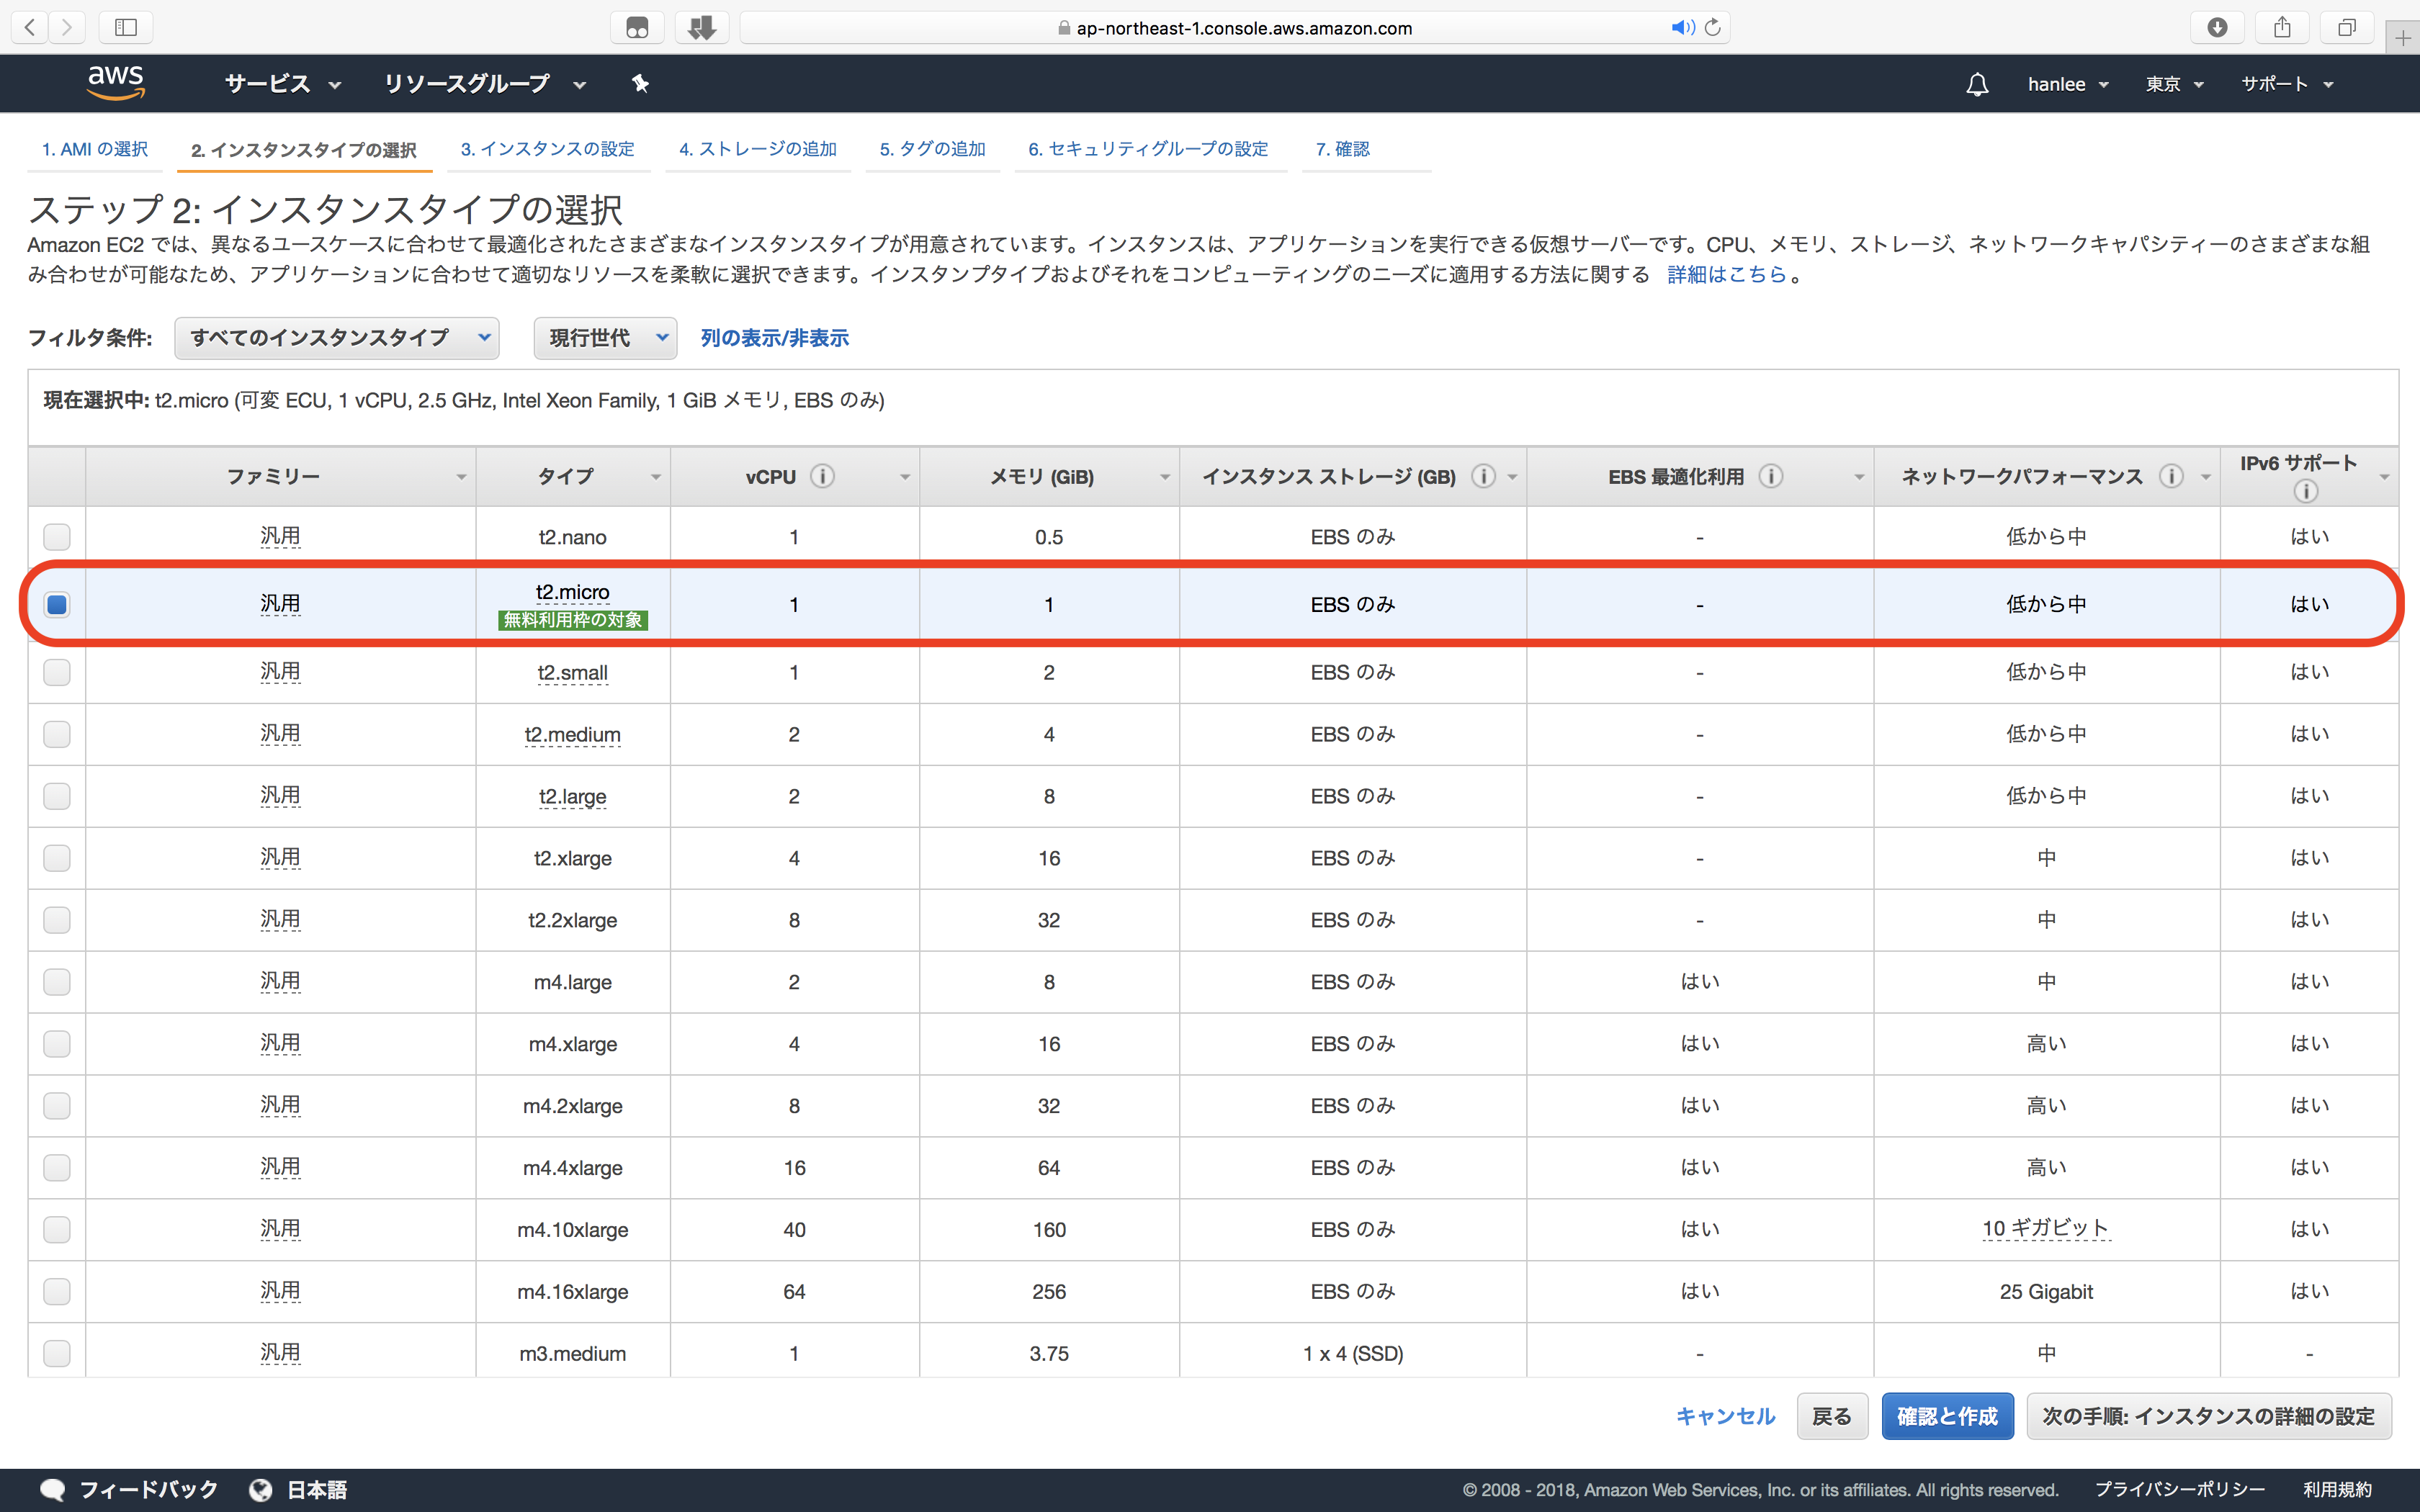Click the 10 ギガビット network cell

pyautogui.click(x=2046, y=1229)
